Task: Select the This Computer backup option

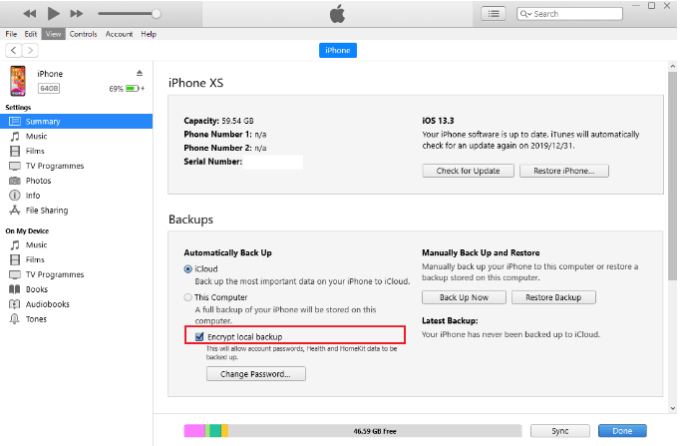Action: 188,297
